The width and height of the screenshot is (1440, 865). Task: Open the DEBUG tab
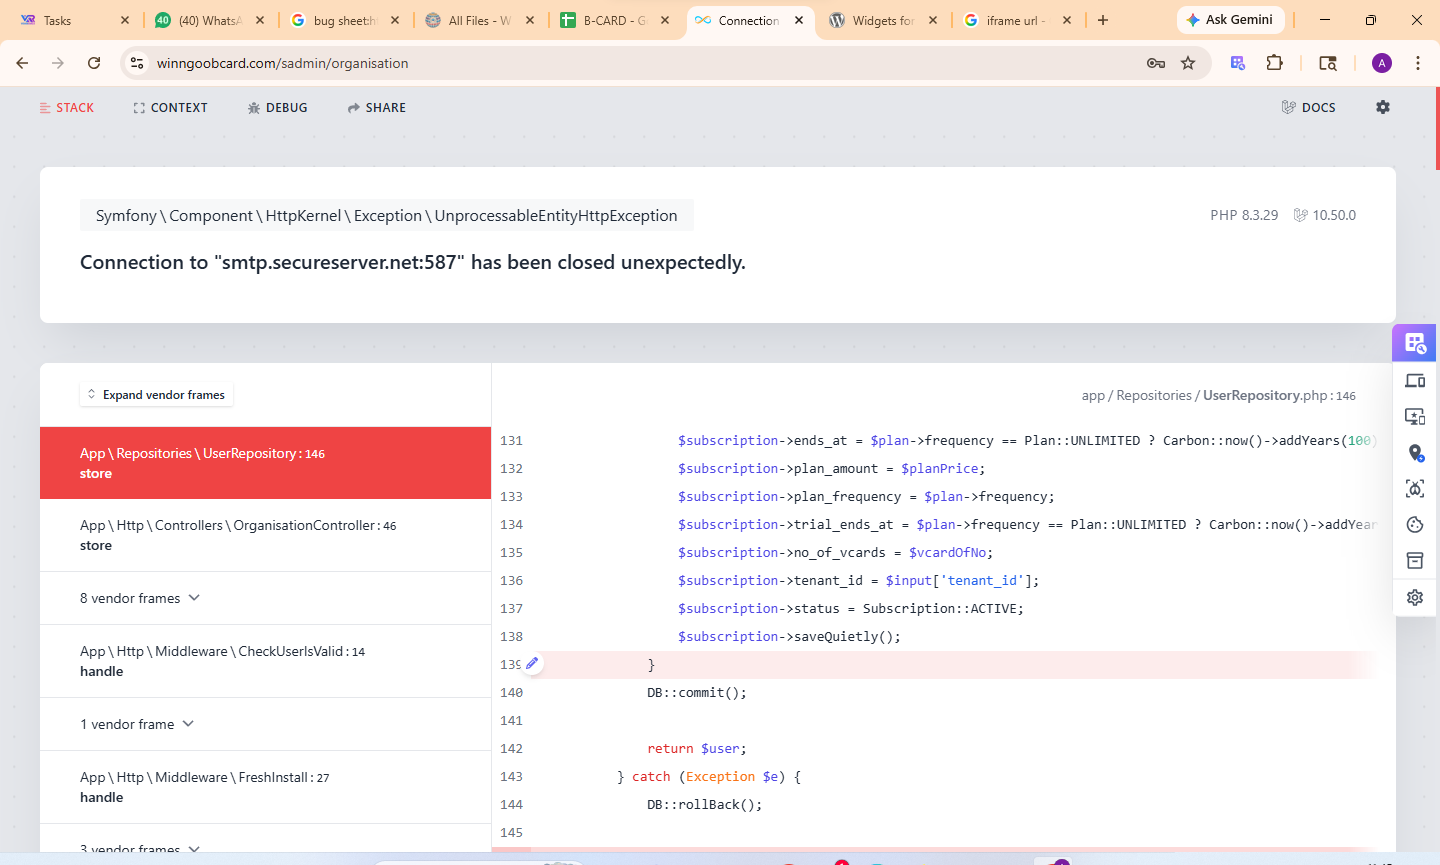tap(277, 107)
